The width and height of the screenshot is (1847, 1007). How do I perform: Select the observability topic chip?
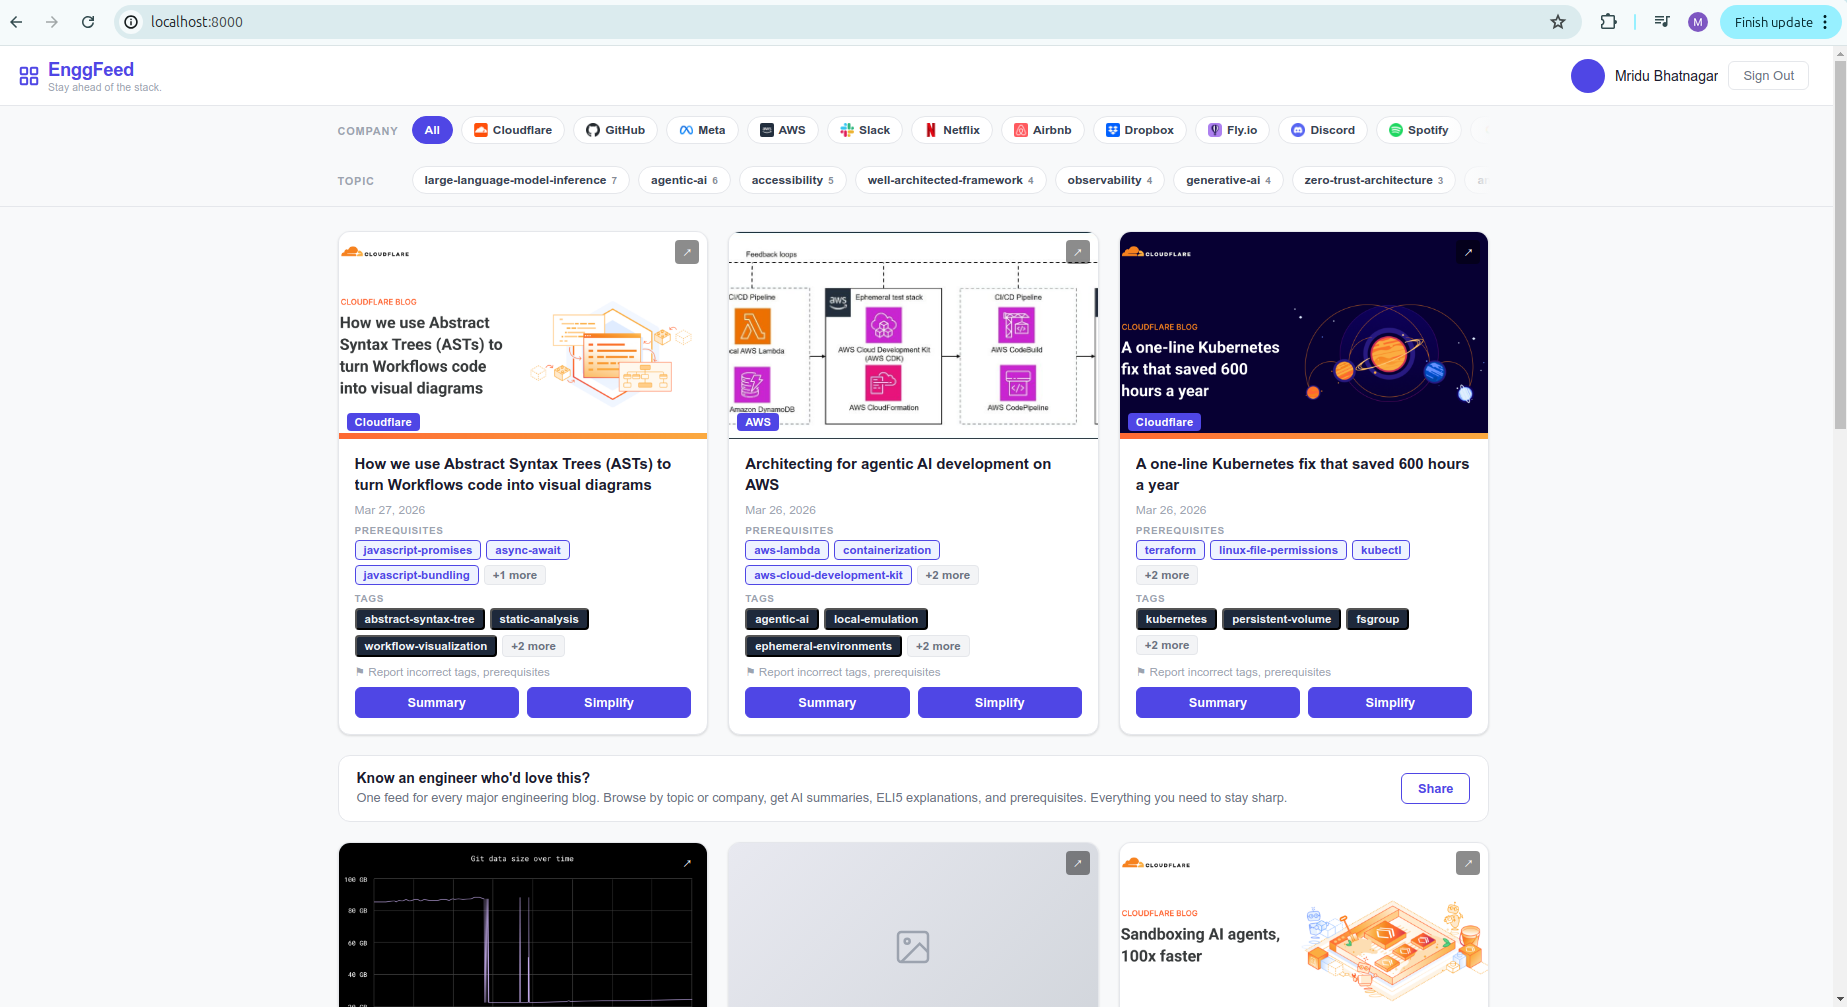pyautogui.click(x=1110, y=180)
